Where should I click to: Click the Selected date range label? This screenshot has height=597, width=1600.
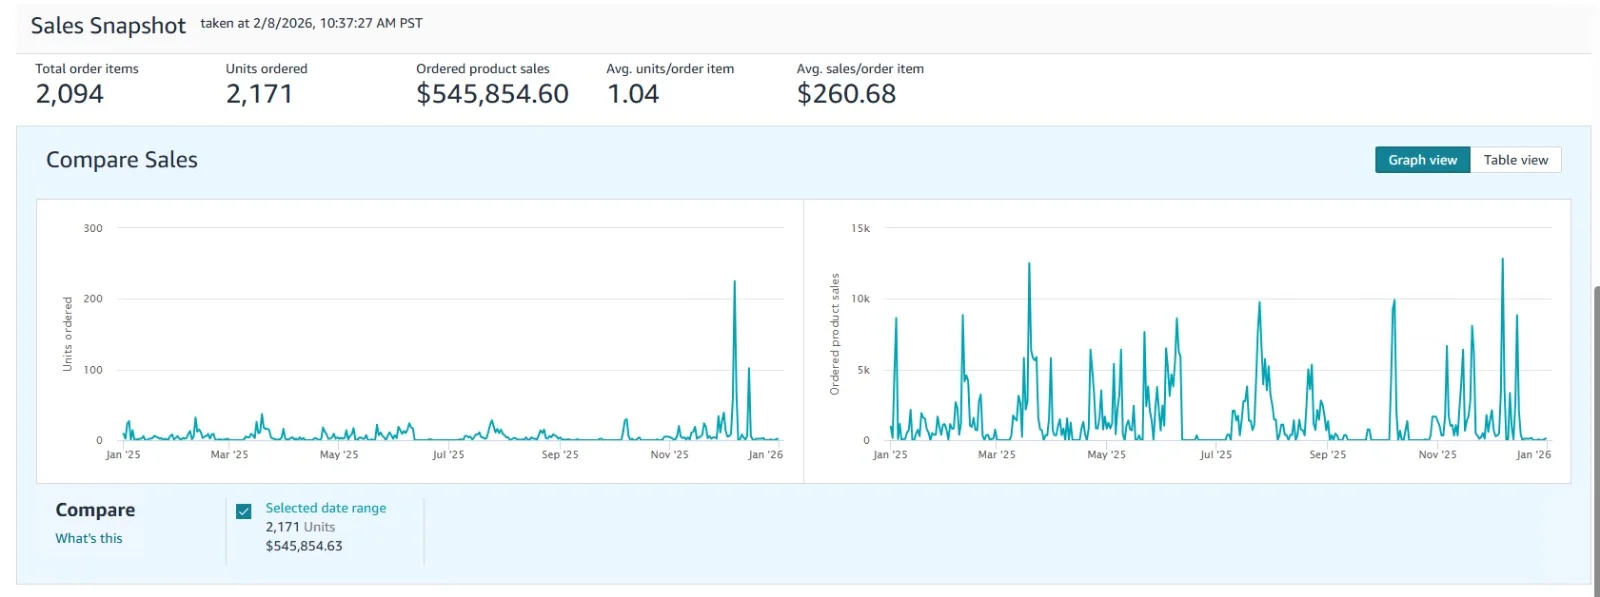pyautogui.click(x=325, y=508)
